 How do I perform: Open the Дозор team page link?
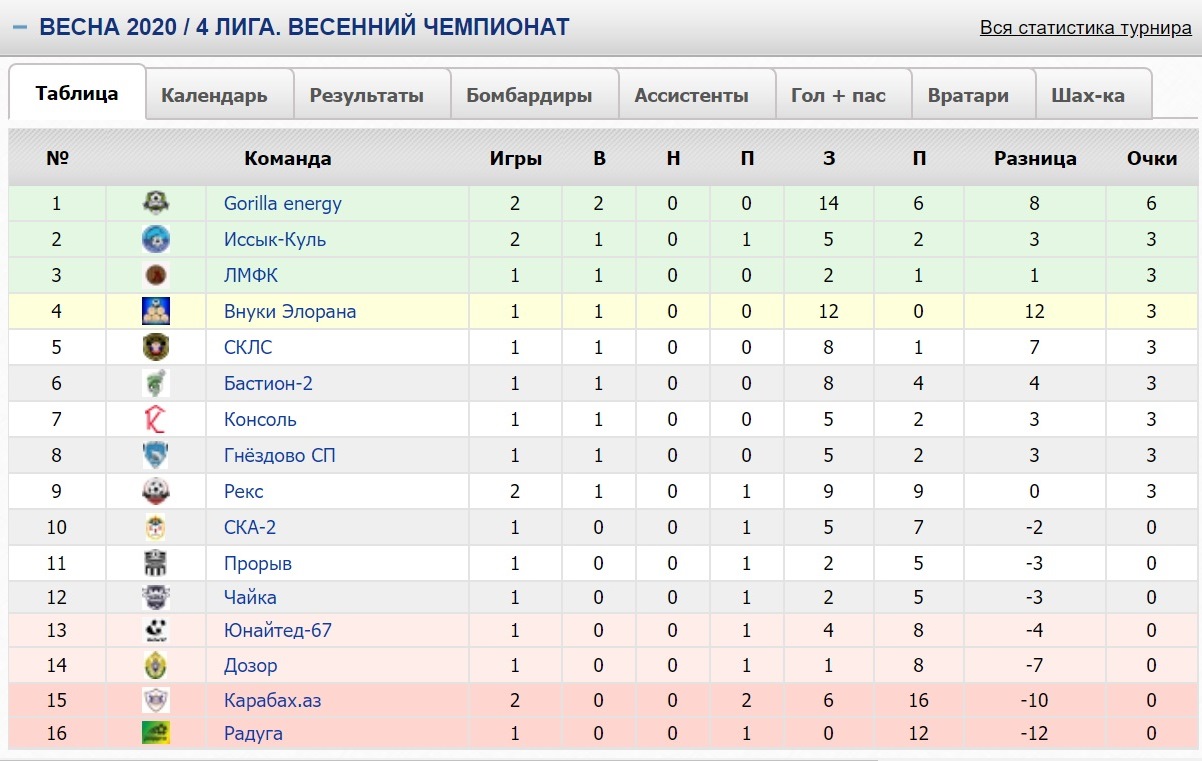[251, 665]
